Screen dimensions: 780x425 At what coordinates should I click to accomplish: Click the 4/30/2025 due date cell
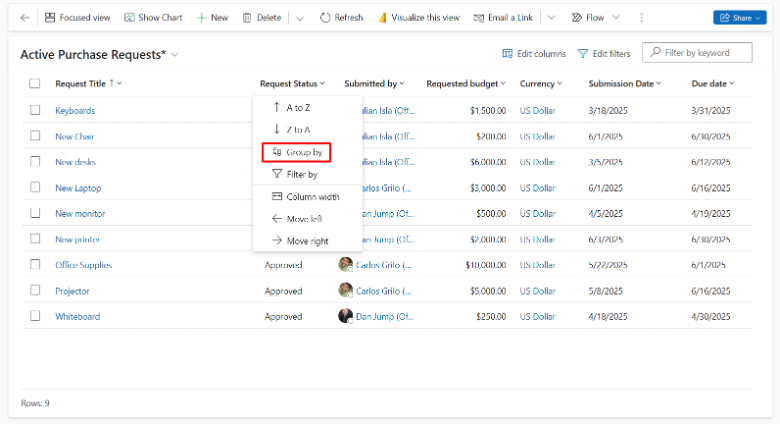(x=710, y=317)
